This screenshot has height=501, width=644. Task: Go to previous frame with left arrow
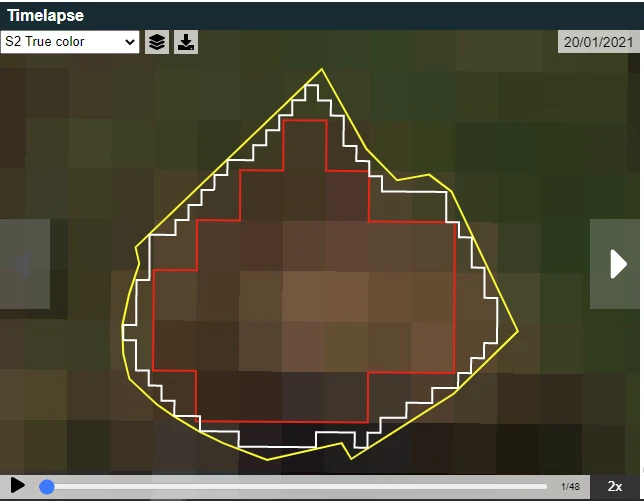[x=24, y=264]
